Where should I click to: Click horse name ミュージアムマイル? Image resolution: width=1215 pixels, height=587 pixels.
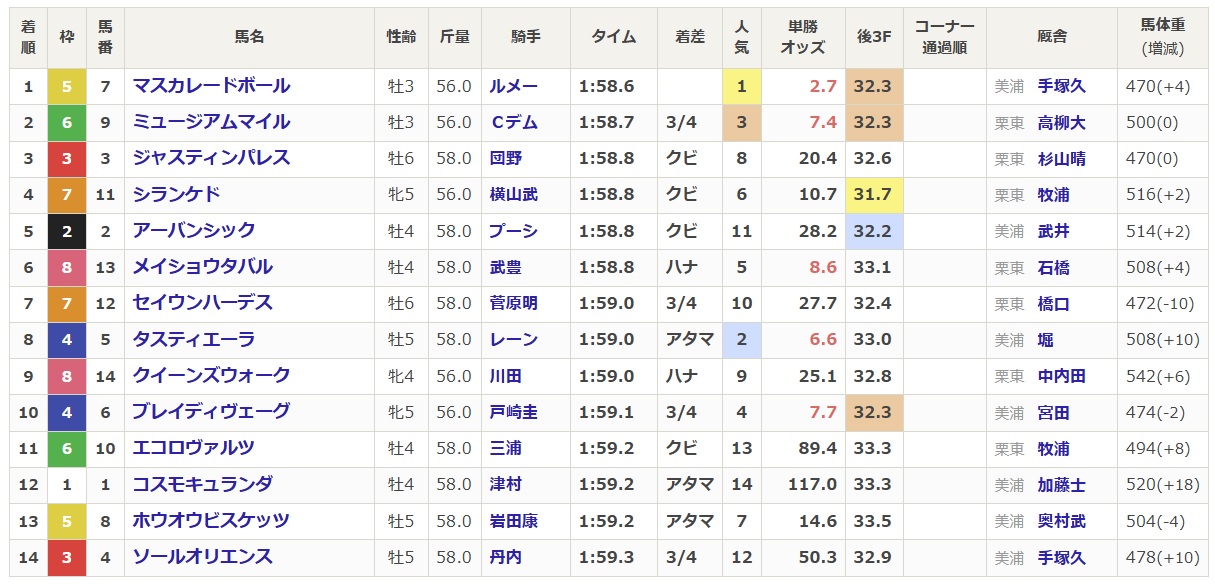[211, 122]
